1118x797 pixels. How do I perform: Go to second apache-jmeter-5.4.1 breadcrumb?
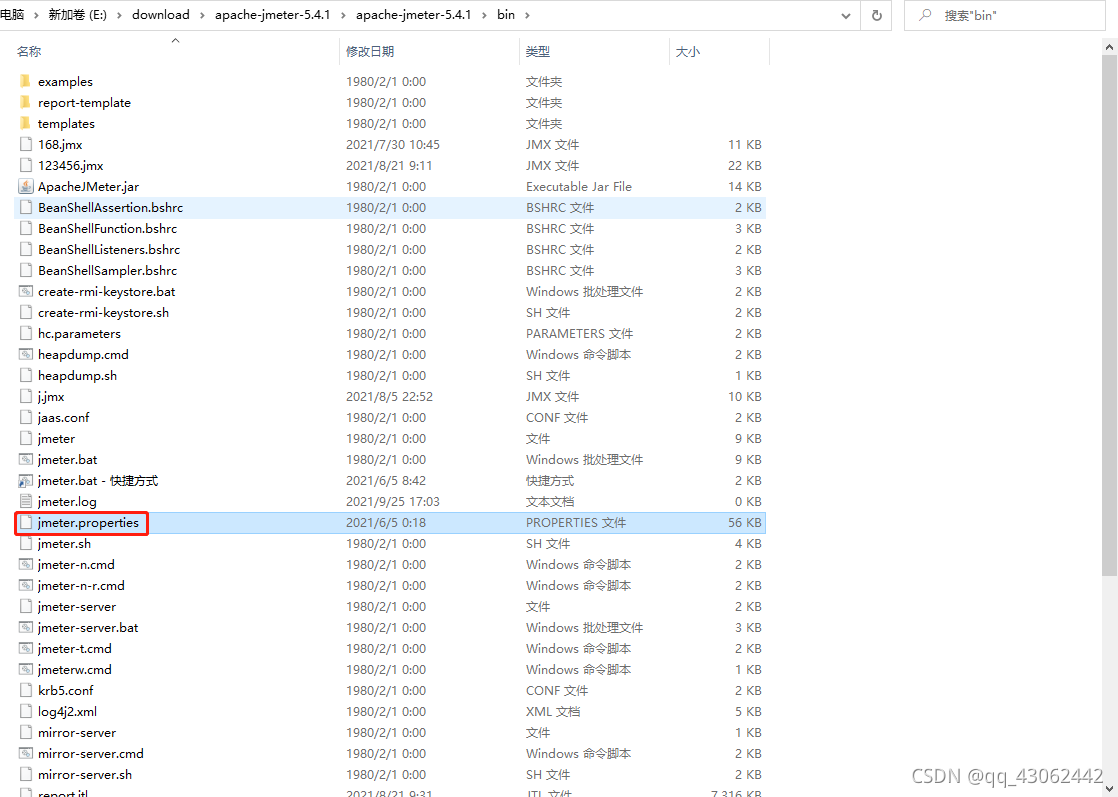(x=414, y=15)
